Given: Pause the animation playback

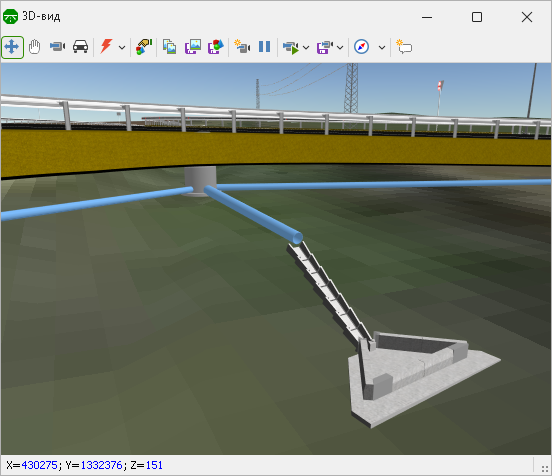Looking at the screenshot, I should (x=264, y=46).
